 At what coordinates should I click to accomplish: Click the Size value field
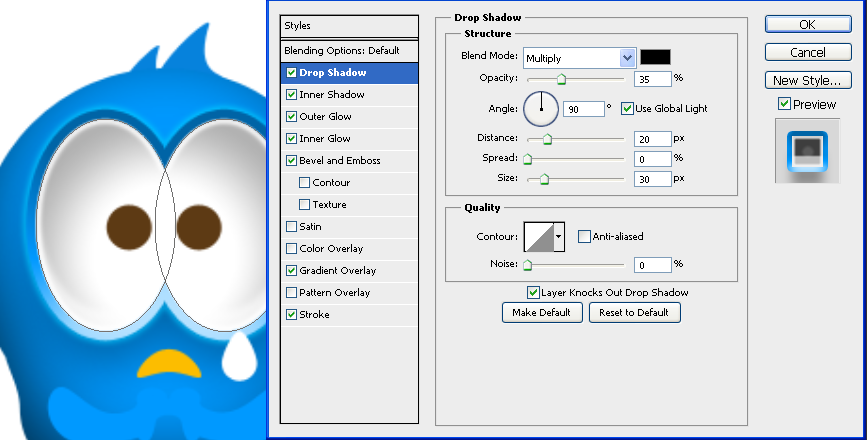pyautogui.click(x=652, y=179)
